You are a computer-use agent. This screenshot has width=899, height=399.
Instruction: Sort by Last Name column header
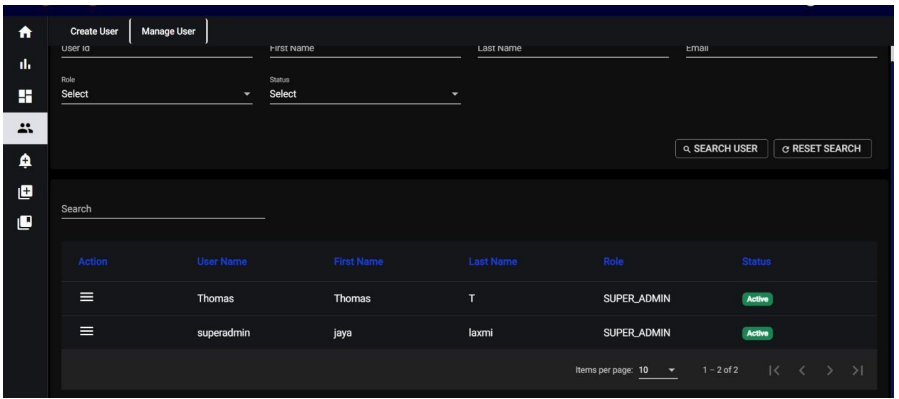(493, 261)
